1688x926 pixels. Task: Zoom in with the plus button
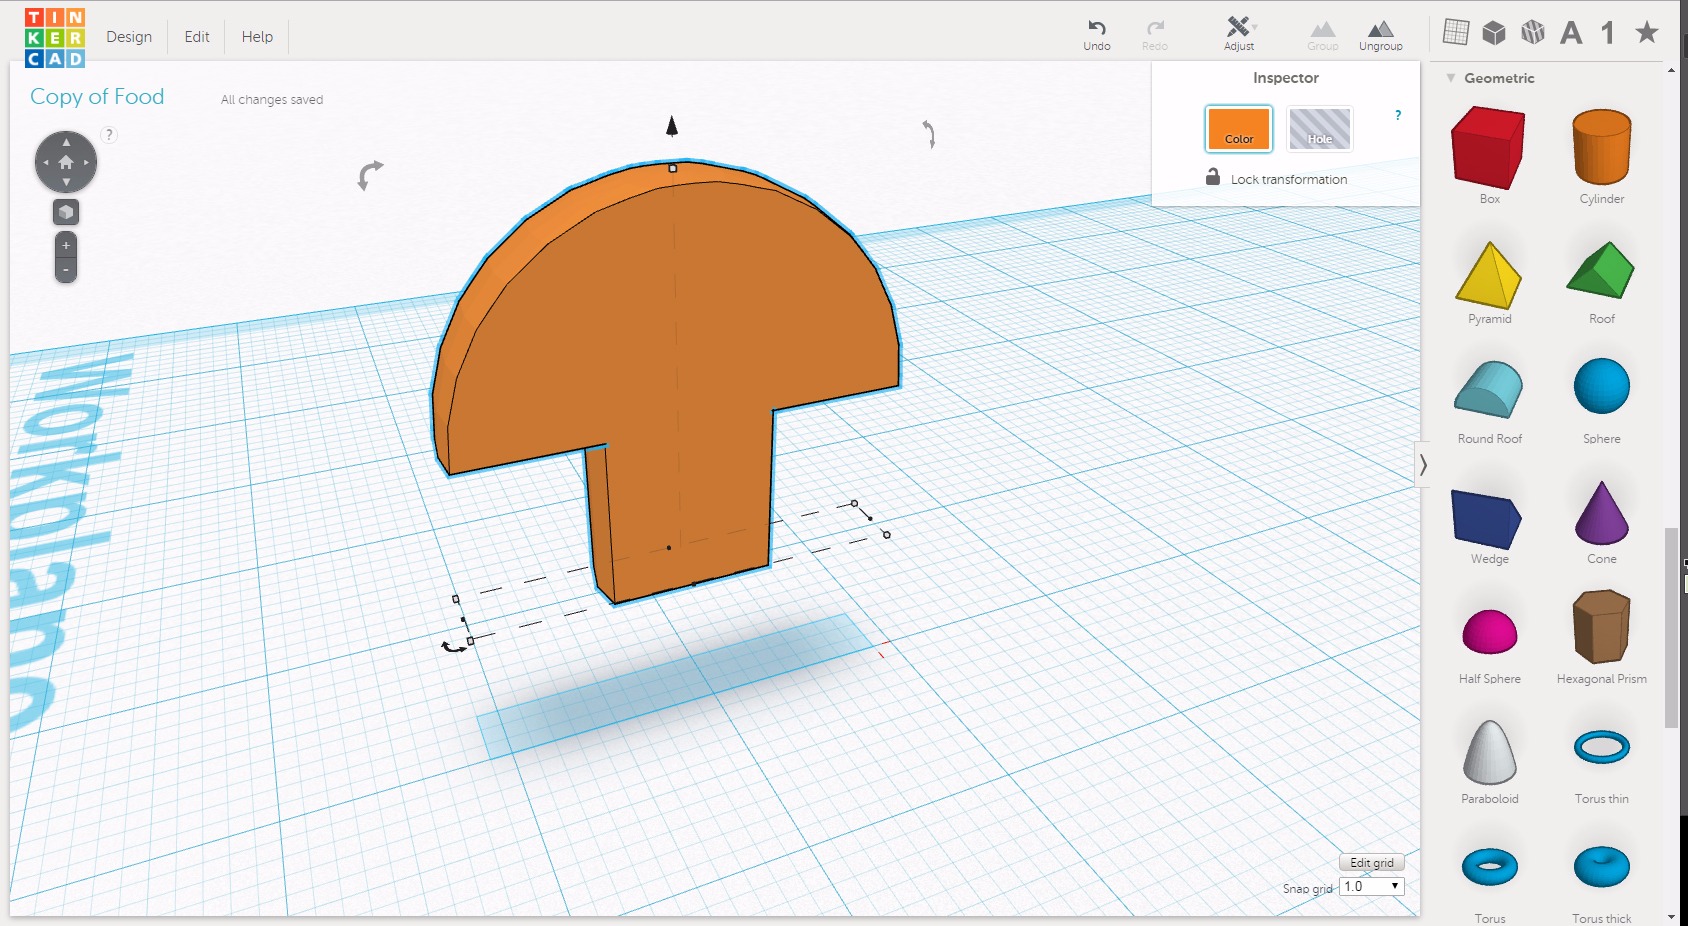click(66, 245)
